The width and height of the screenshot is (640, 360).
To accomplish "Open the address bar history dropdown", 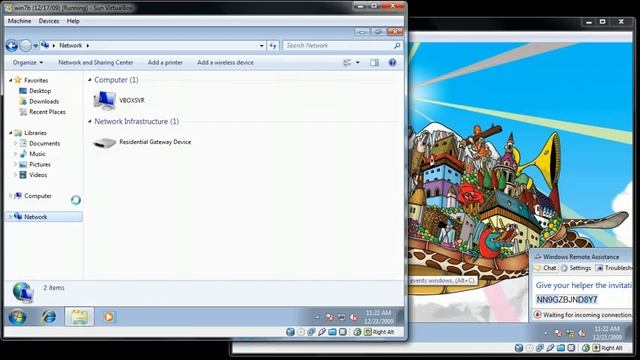I will (x=262, y=46).
